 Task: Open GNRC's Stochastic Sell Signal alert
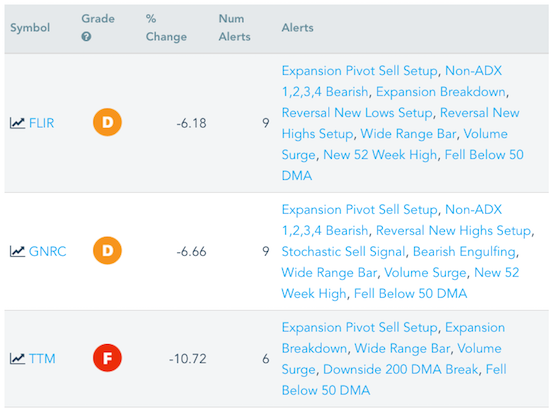pos(343,251)
